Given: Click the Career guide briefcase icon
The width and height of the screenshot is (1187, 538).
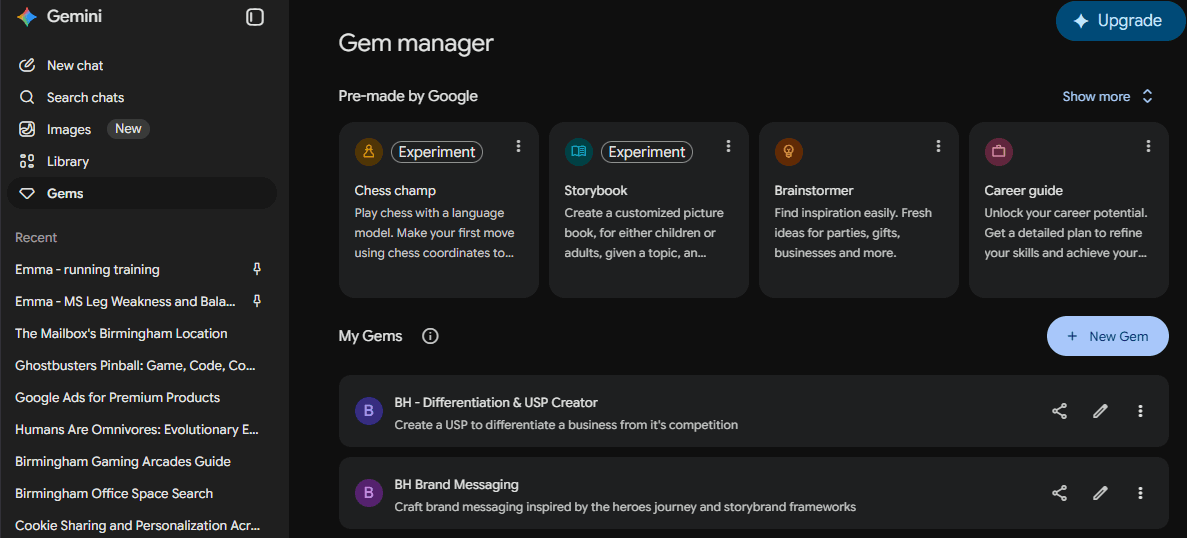Looking at the screenshot, I should pos(999,152).
